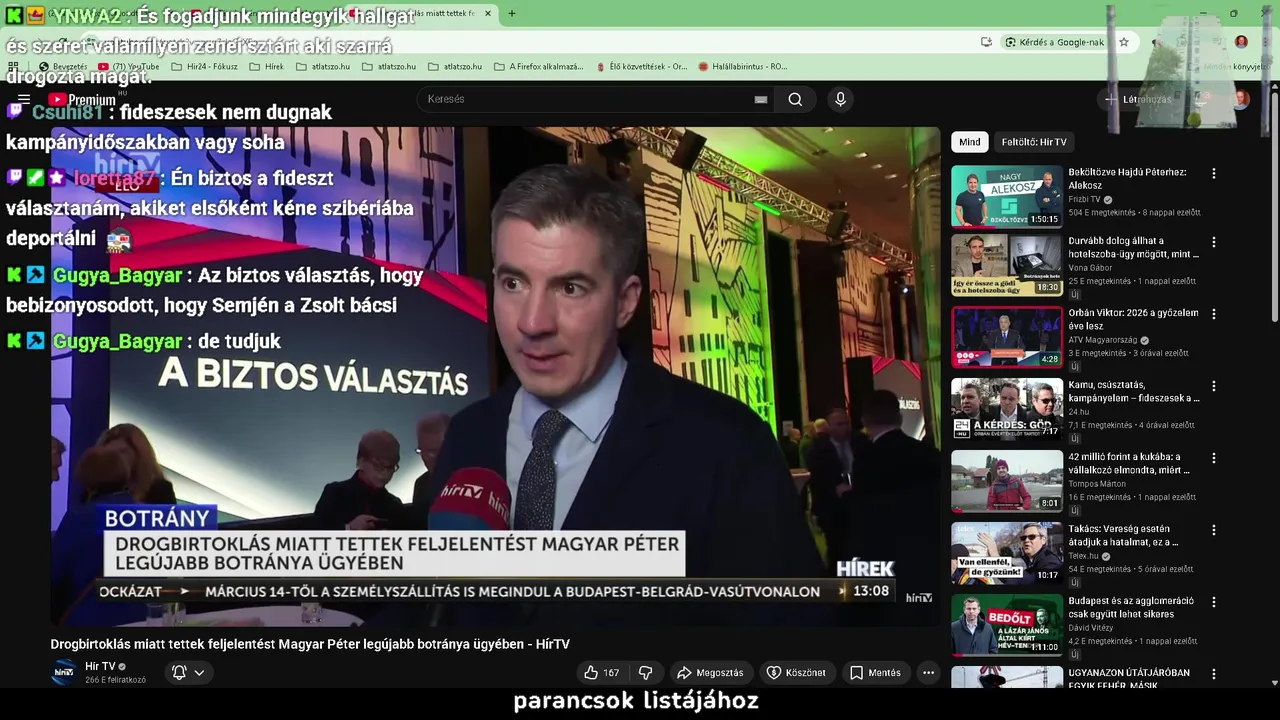Open the YouTube hamburger guide menu

pyautogui.click(x=24, y=99)
